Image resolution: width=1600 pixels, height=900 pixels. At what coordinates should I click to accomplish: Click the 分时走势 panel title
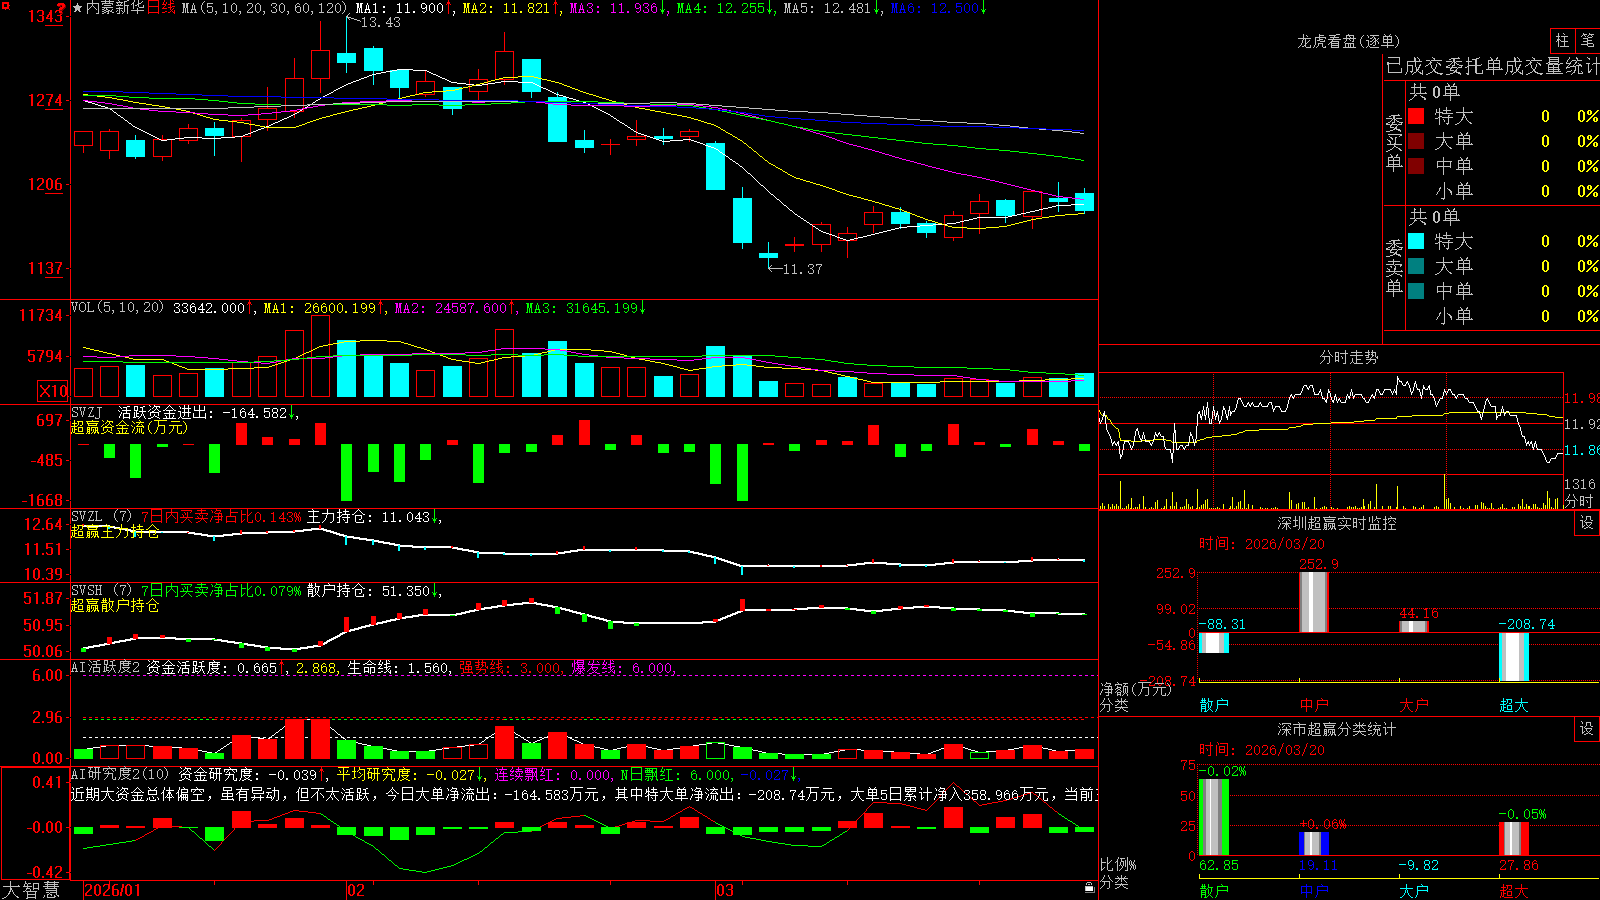coord(1348,357)
